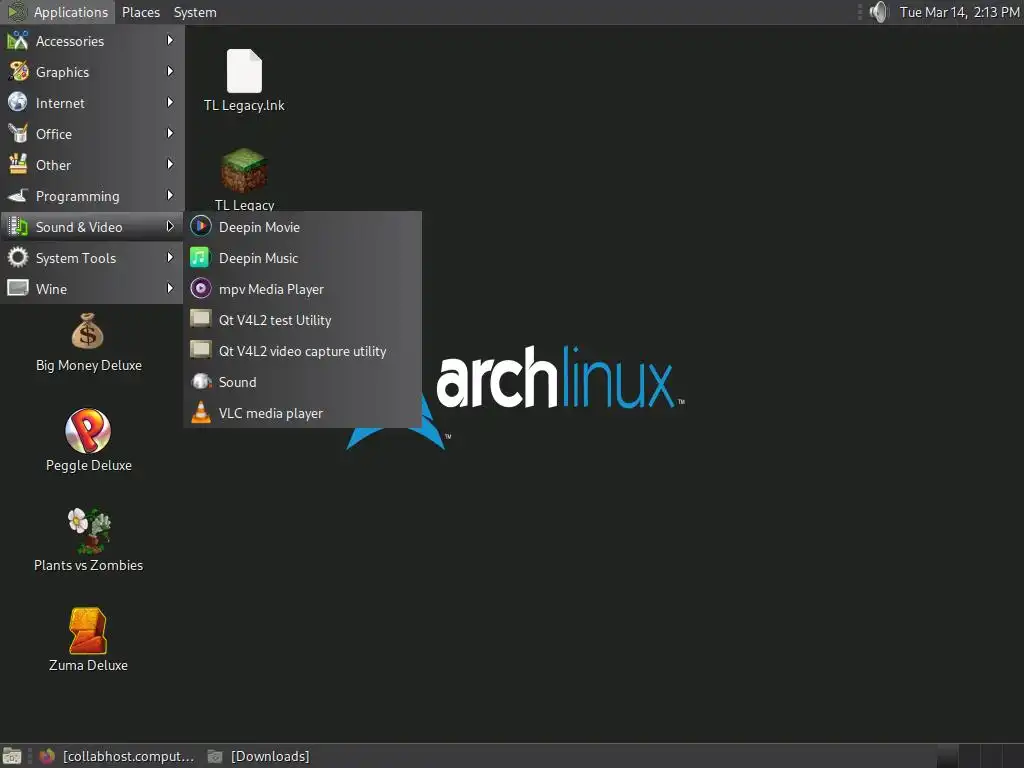Expand the Internet submenu arrow
This screenshot has height=768, width=1024.
point(170,103)
